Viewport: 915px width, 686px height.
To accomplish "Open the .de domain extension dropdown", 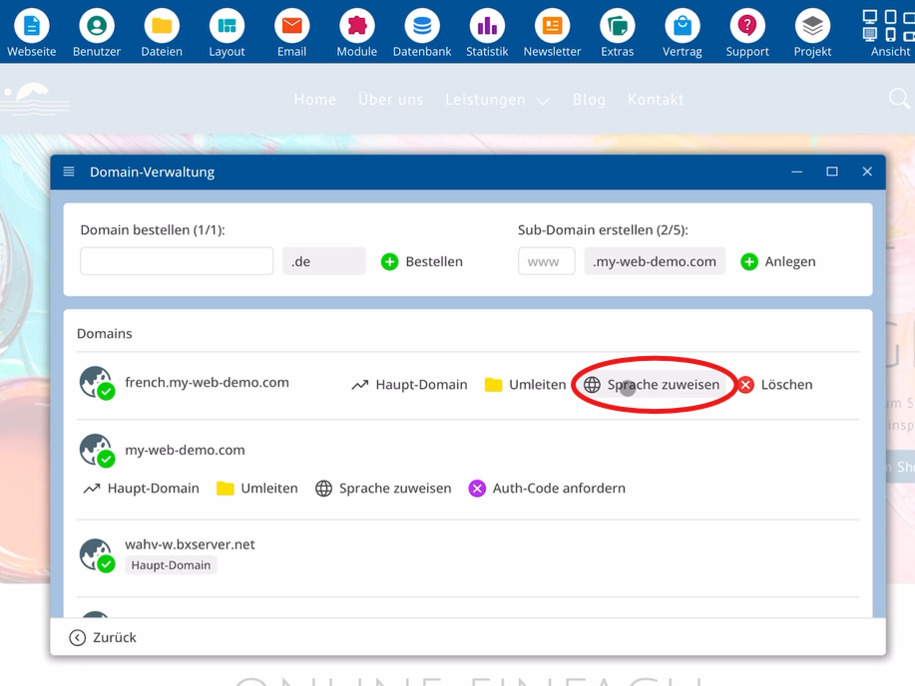I will pos(324,261).
